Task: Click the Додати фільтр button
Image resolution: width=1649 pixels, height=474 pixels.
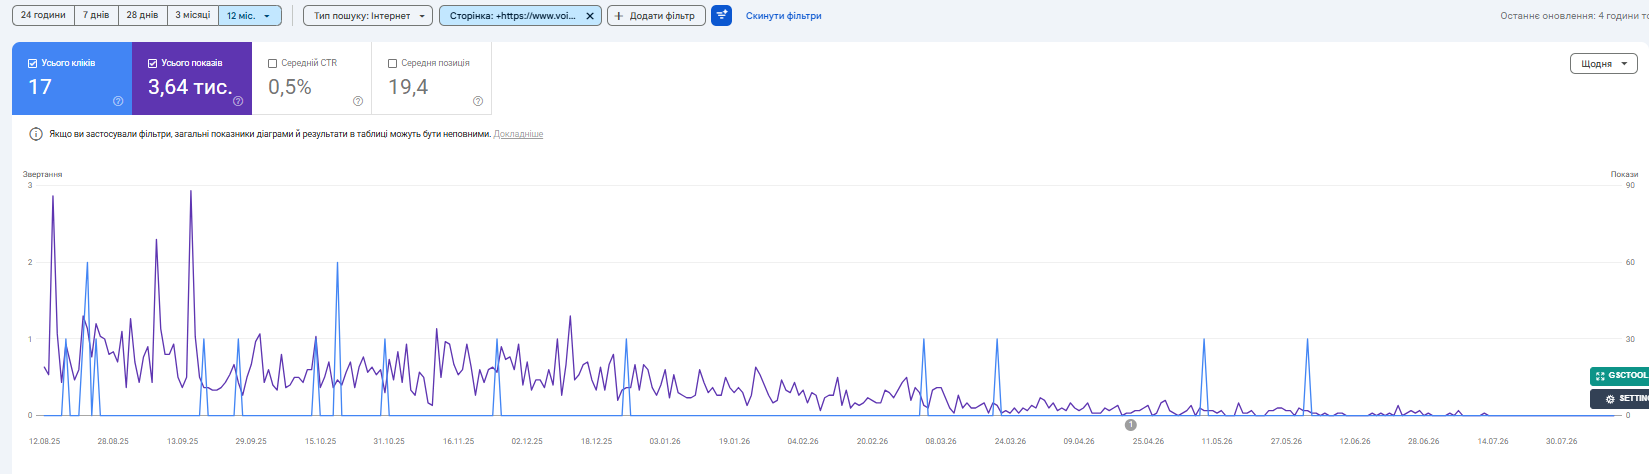Action: click(x=656, y=16)
